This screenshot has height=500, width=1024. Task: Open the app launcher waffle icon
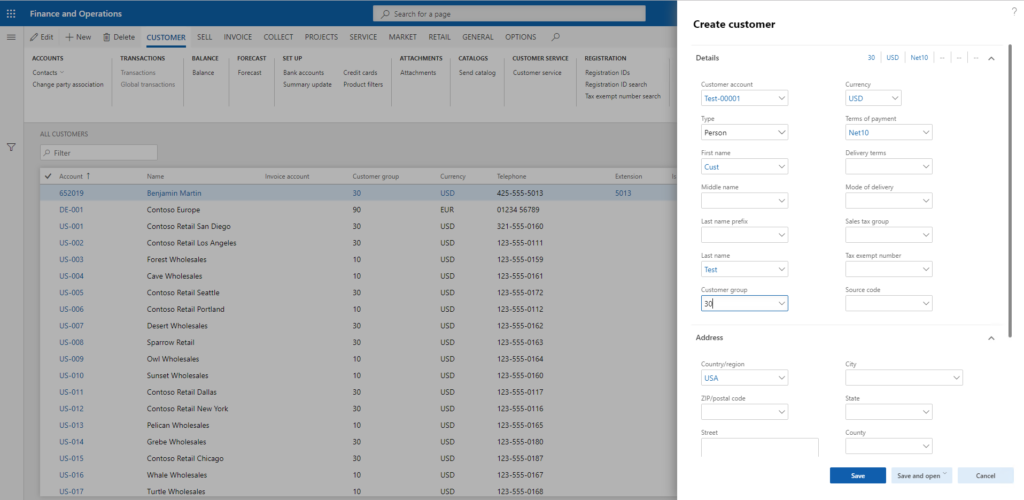point(11,14)
